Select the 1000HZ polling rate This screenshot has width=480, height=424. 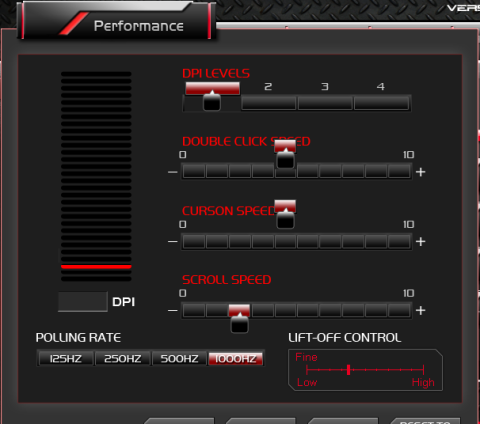[235, 359]
